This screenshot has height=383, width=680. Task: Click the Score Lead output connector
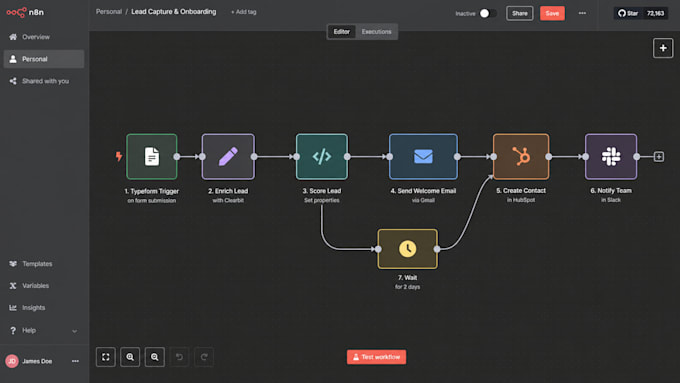coord(347,157)
